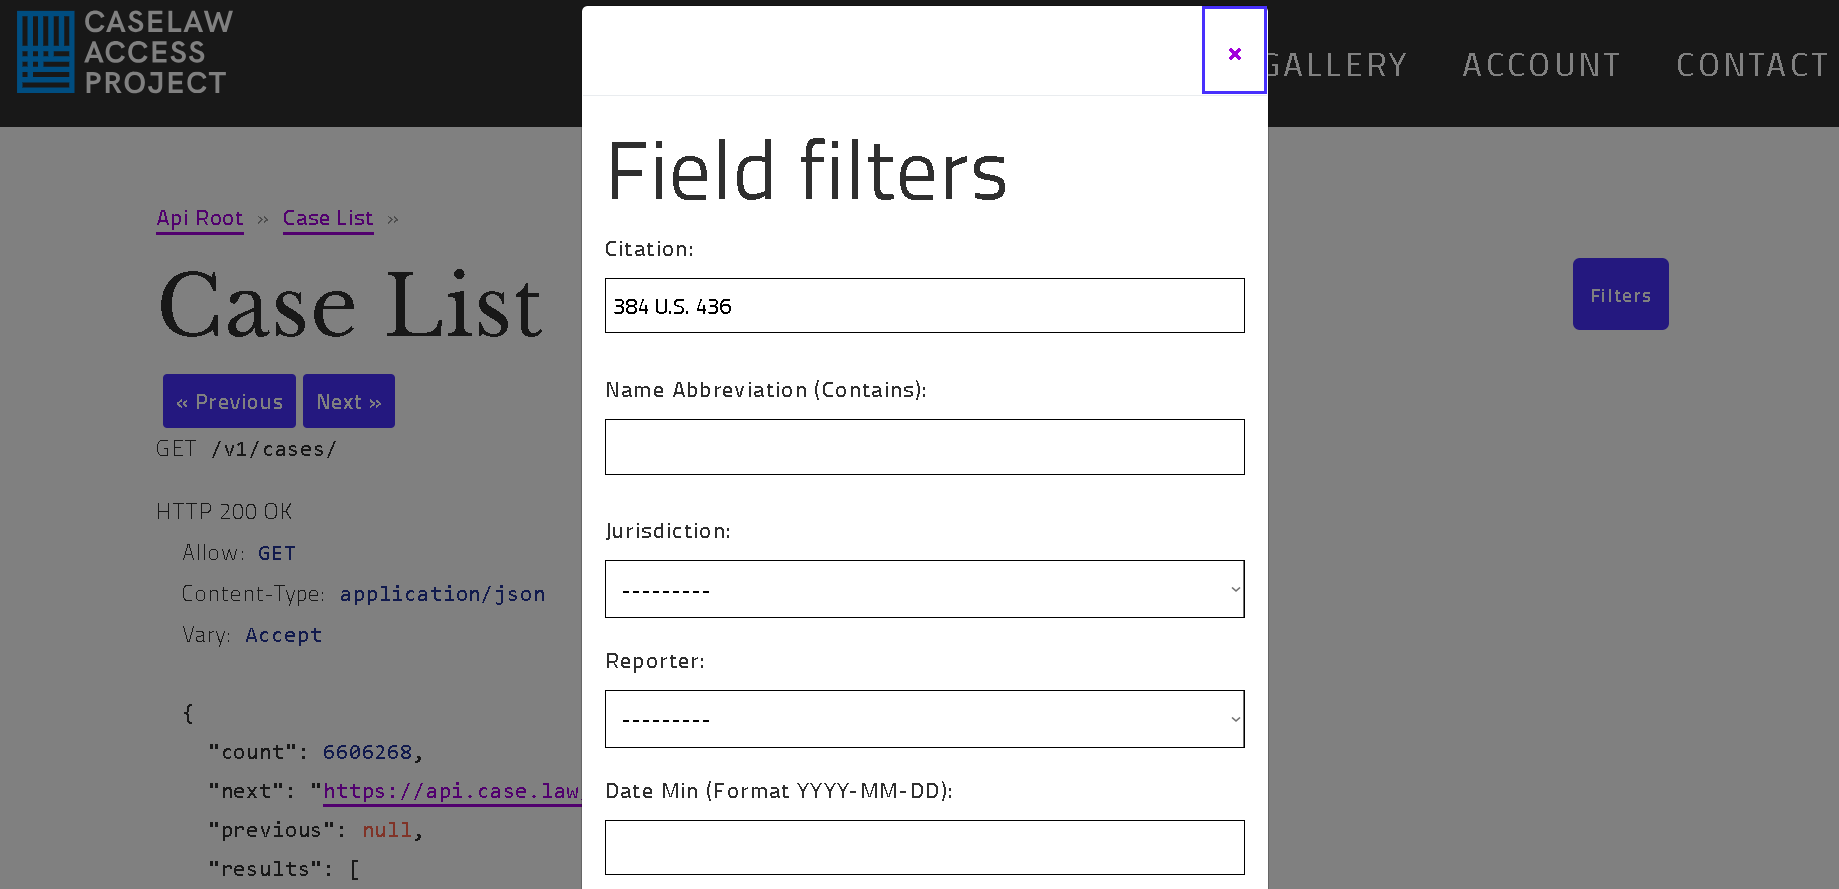The height and width of the screenshot is (889, 1839).
Task: Click the Caselaw Access Project logo
Action: pos(125,52)
